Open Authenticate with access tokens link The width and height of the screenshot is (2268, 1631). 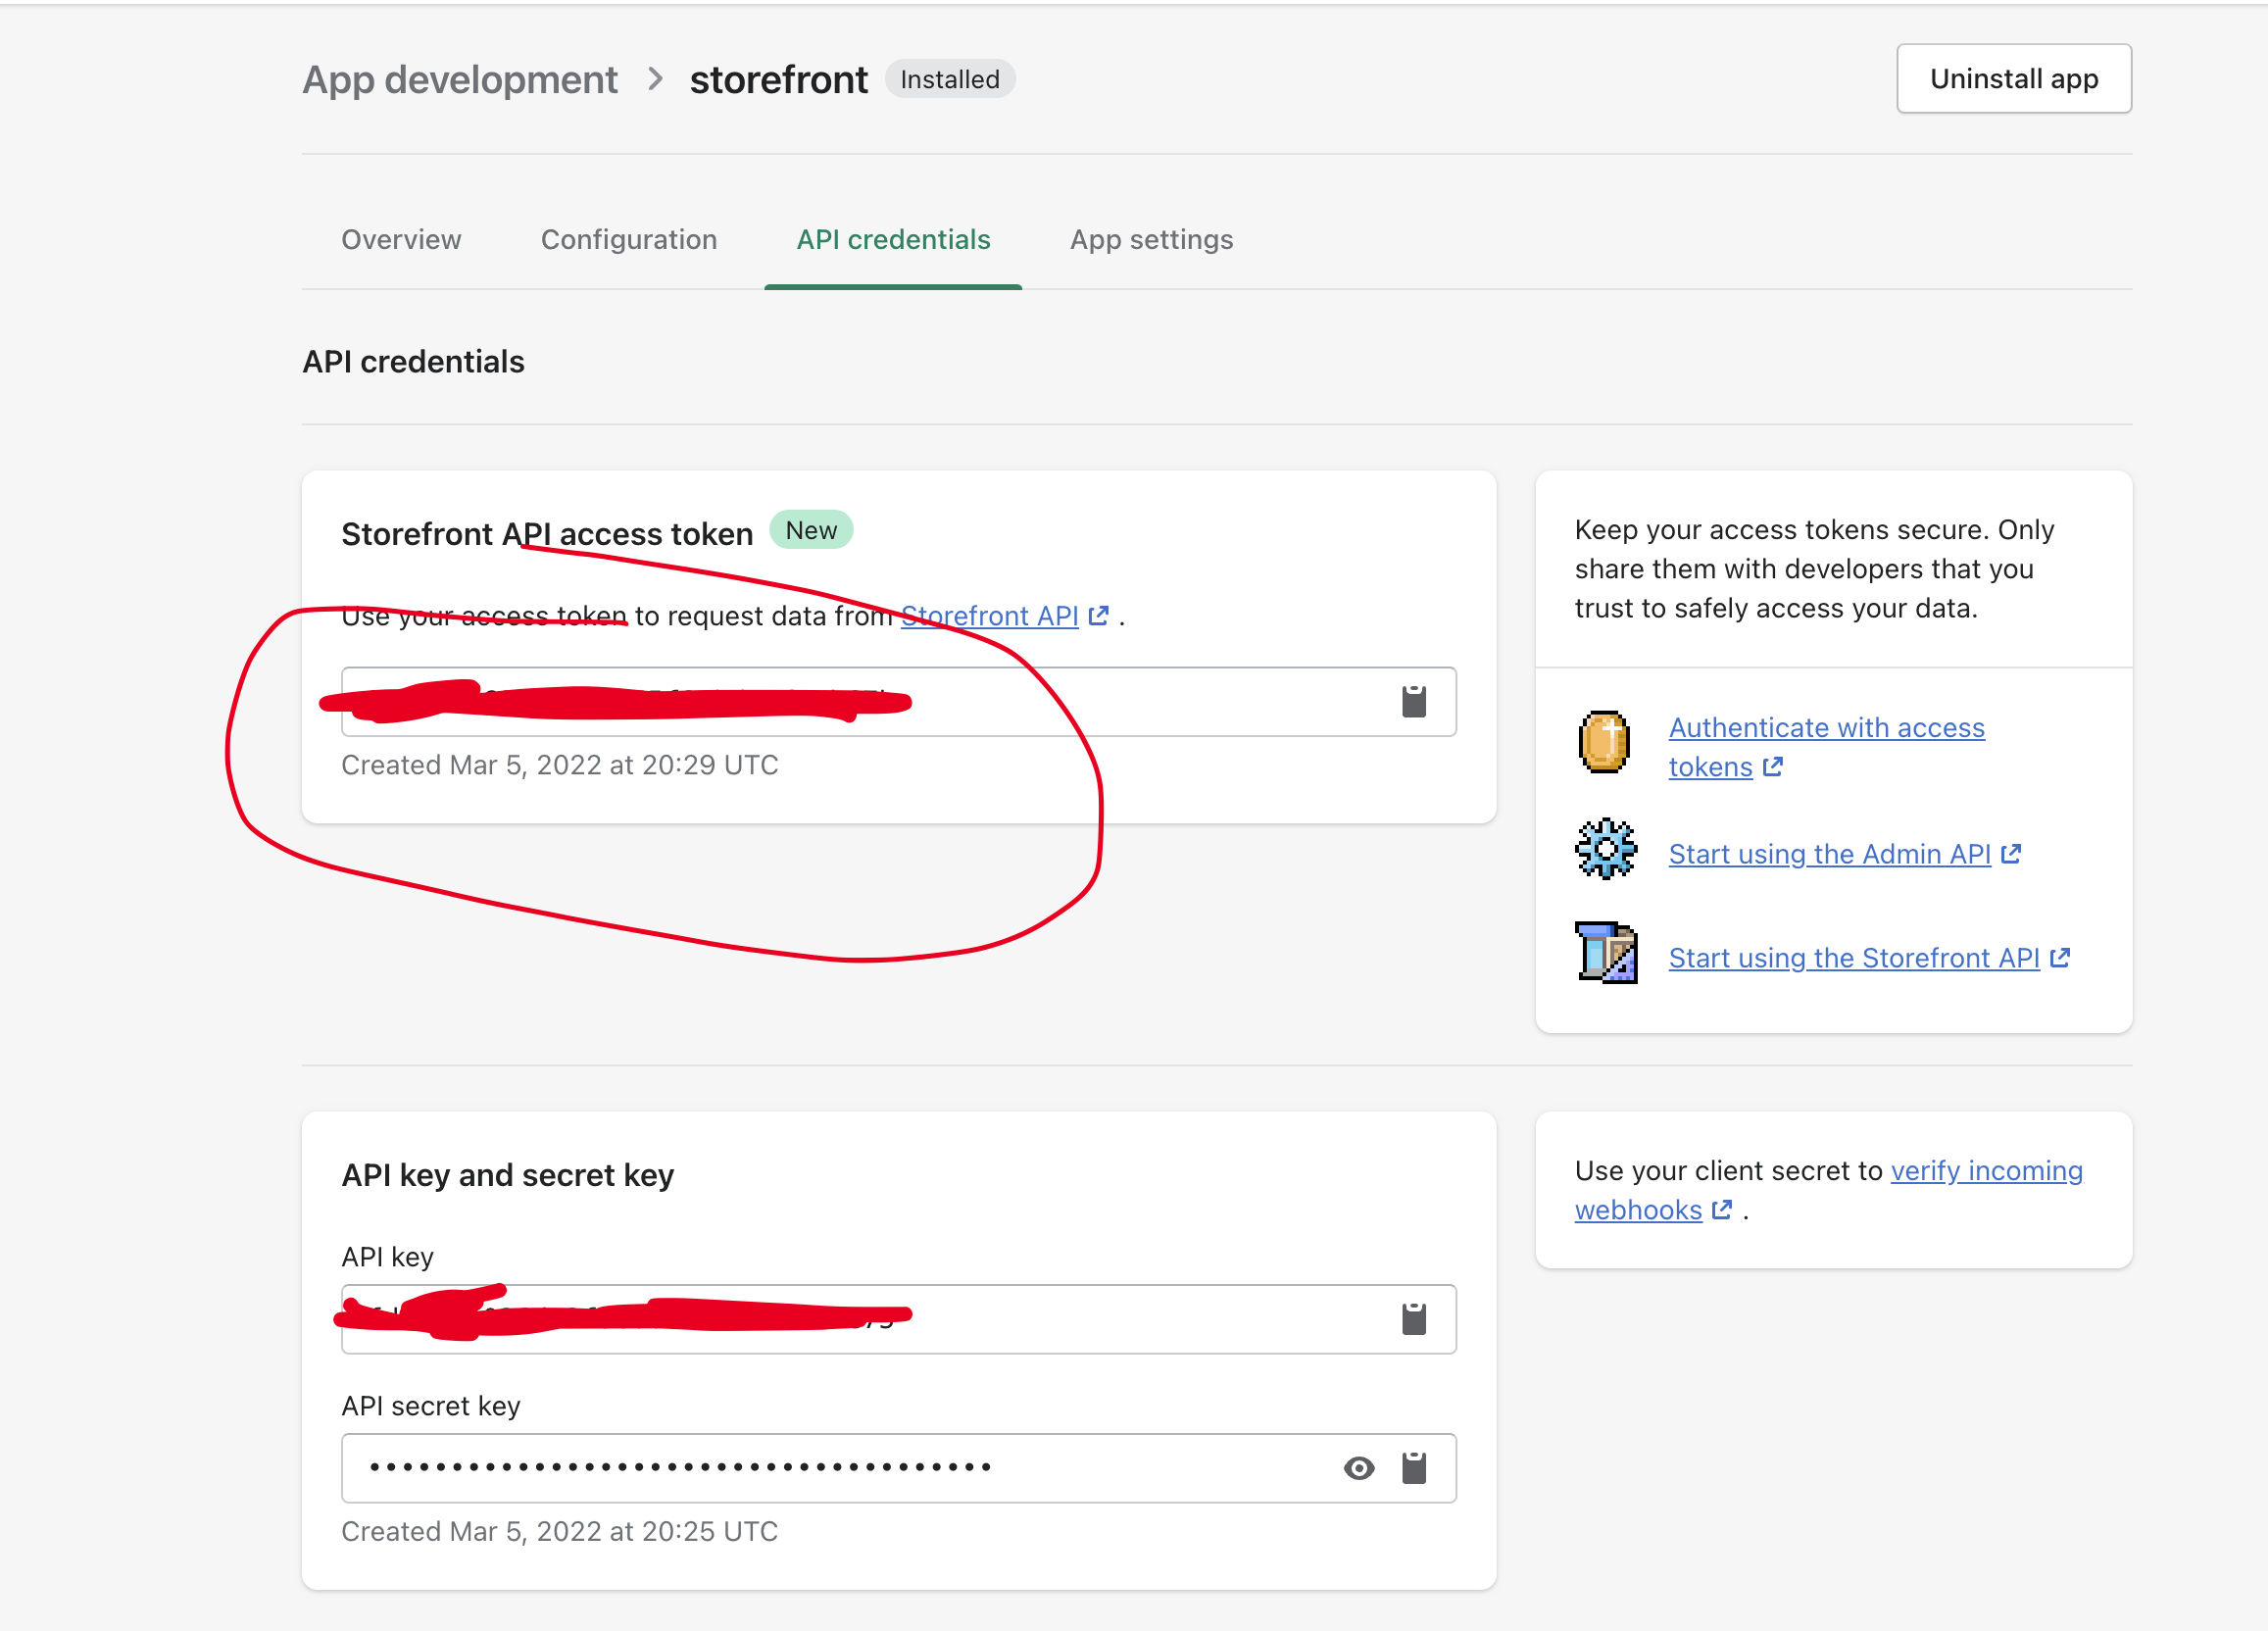(x=1826, y=747)
